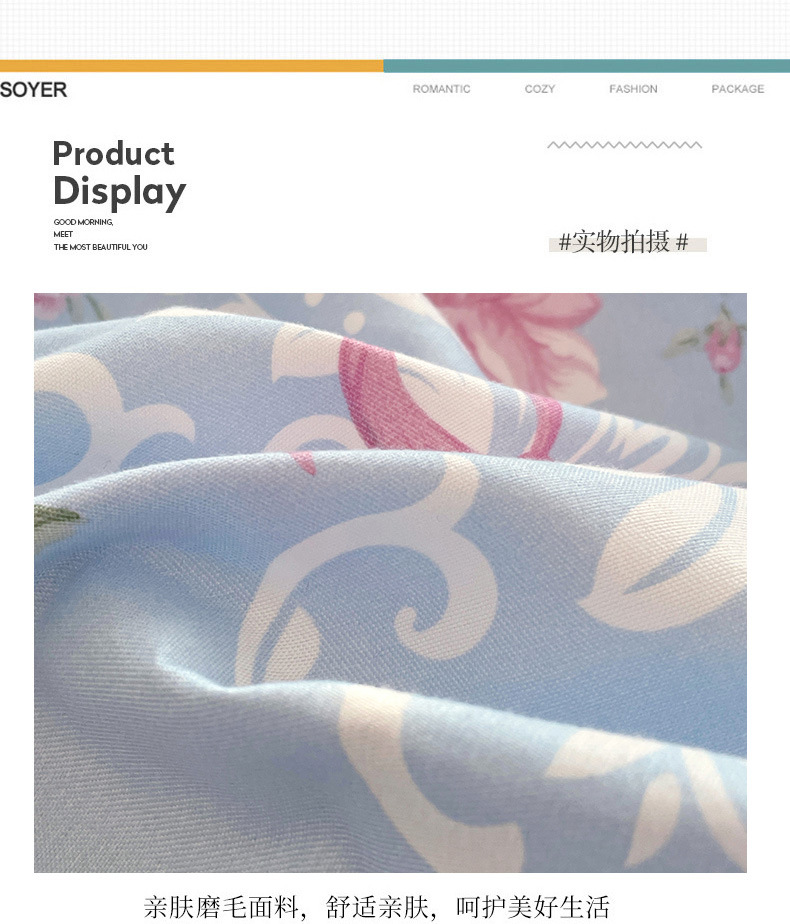Click the GOOD MORNING tagline text
This screenshot has height=924, width=790.
[x=83, y=222]
